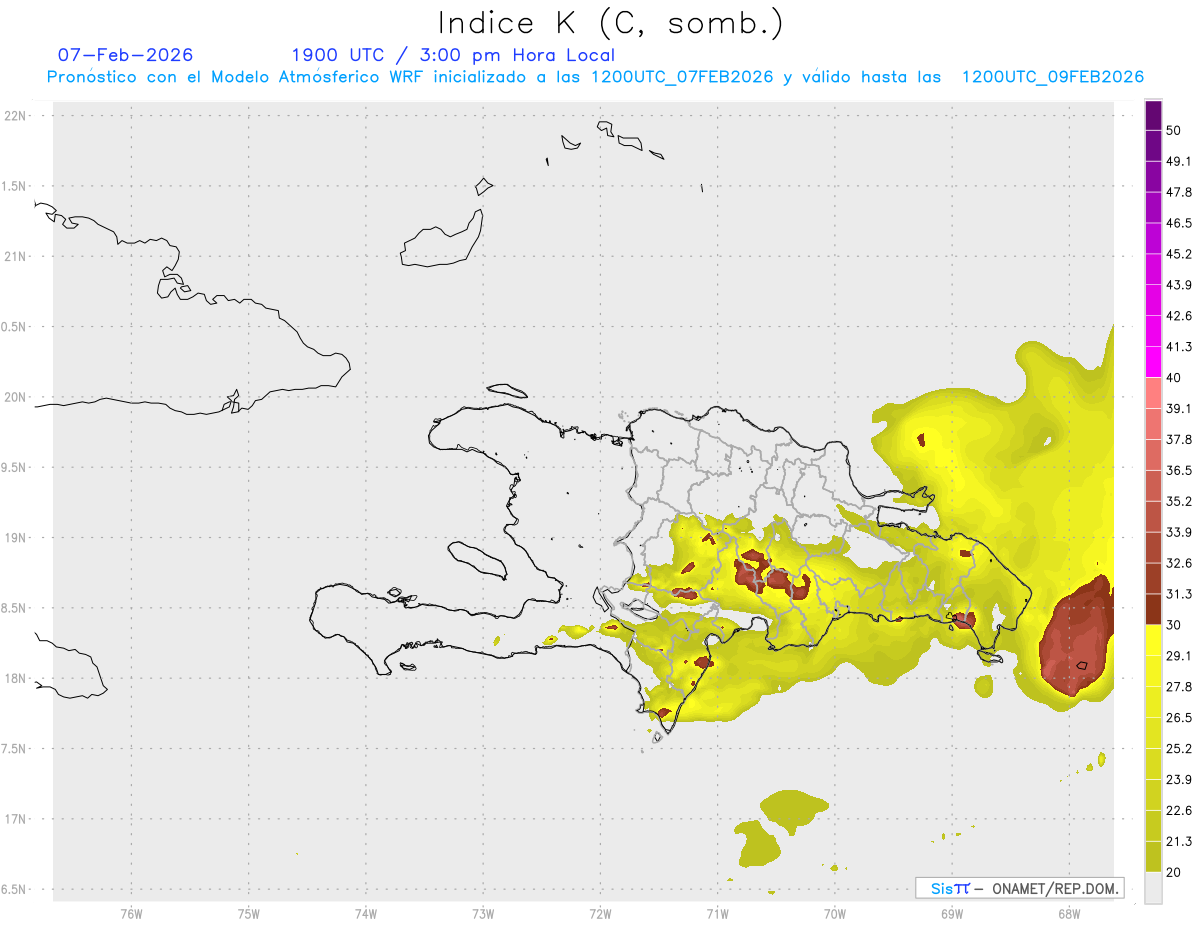Click the "1200UTC_09FEB2026" valid-until time text
The height and width of the screenshot is (927, 1200).
(1053, 77)
